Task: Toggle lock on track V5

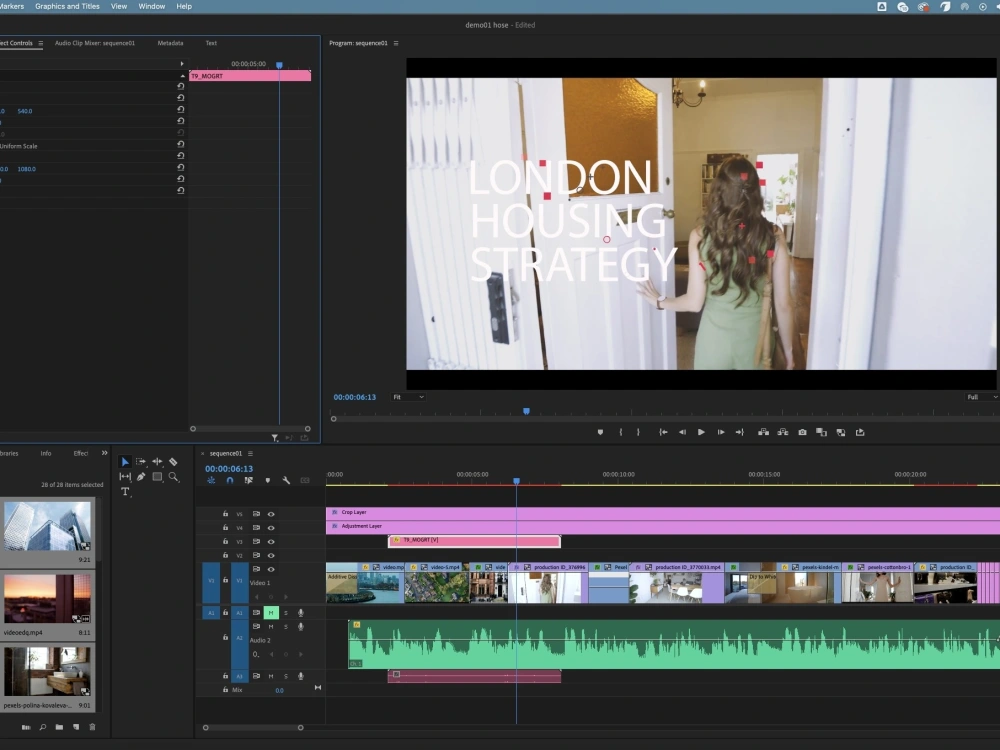Action: (x=225, y=514)
